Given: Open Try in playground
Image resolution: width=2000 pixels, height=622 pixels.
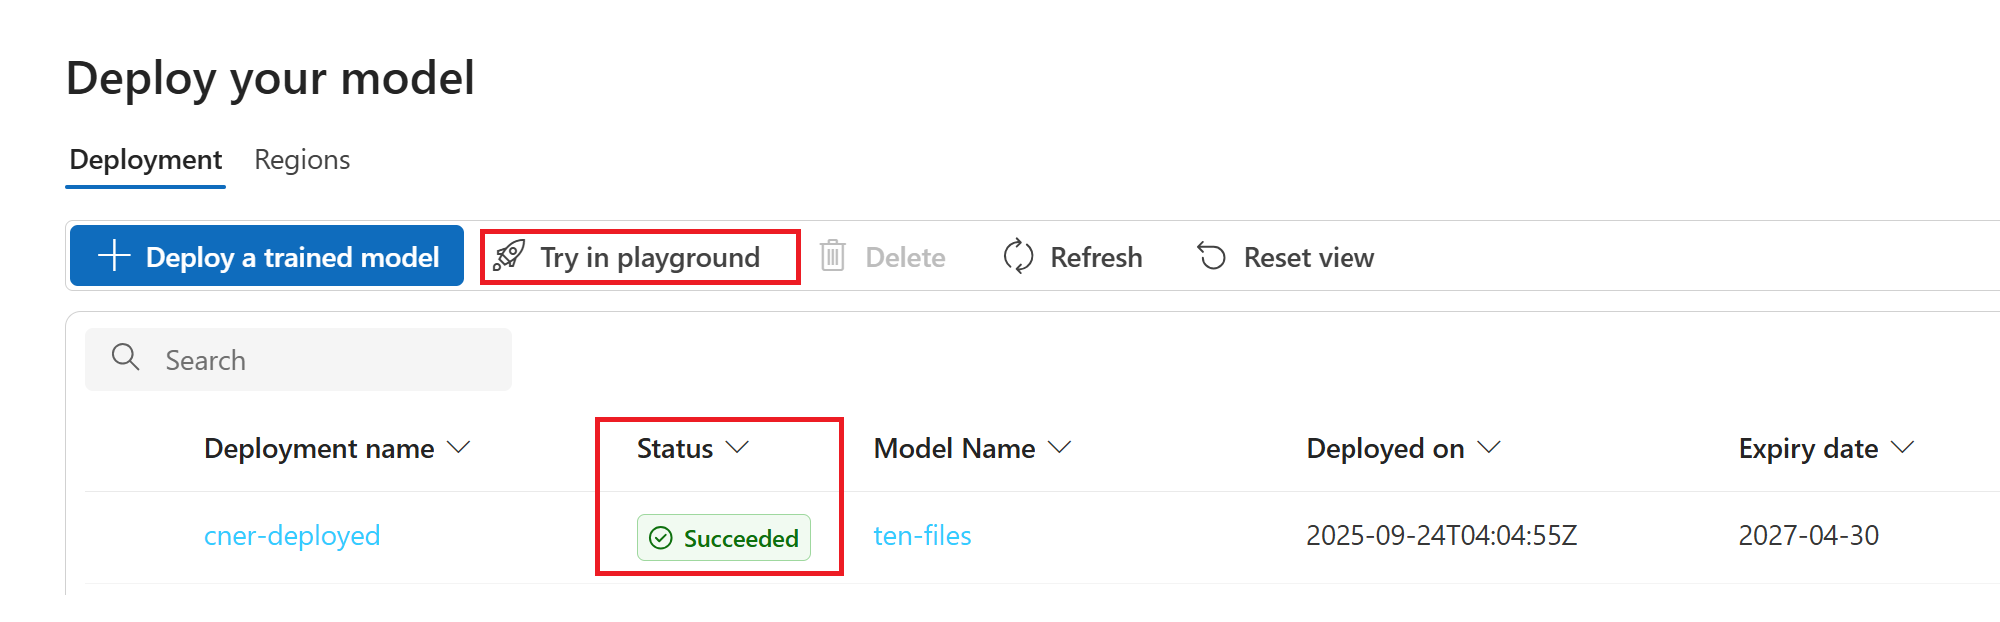Looking at the screenshot, I should click(x=648, y=256).
